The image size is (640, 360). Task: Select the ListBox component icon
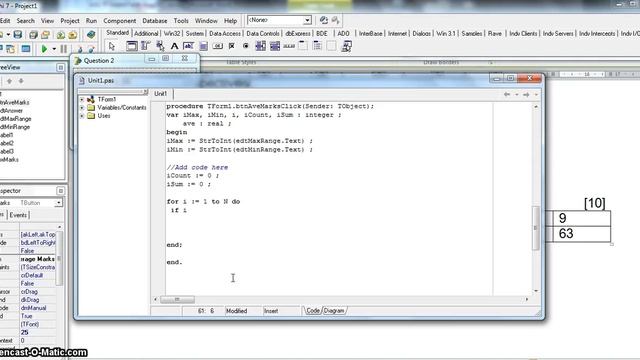coord(260,46)
